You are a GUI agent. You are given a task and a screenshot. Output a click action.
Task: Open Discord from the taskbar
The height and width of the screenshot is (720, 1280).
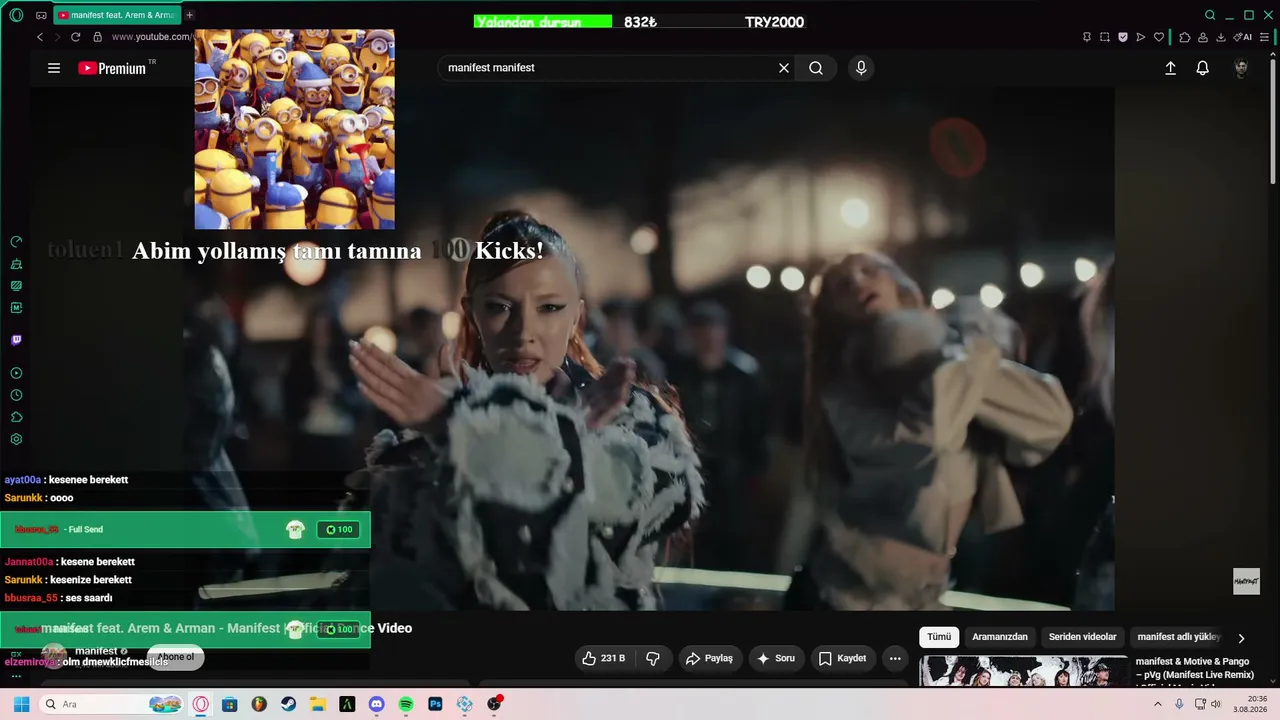pos(376,704)
